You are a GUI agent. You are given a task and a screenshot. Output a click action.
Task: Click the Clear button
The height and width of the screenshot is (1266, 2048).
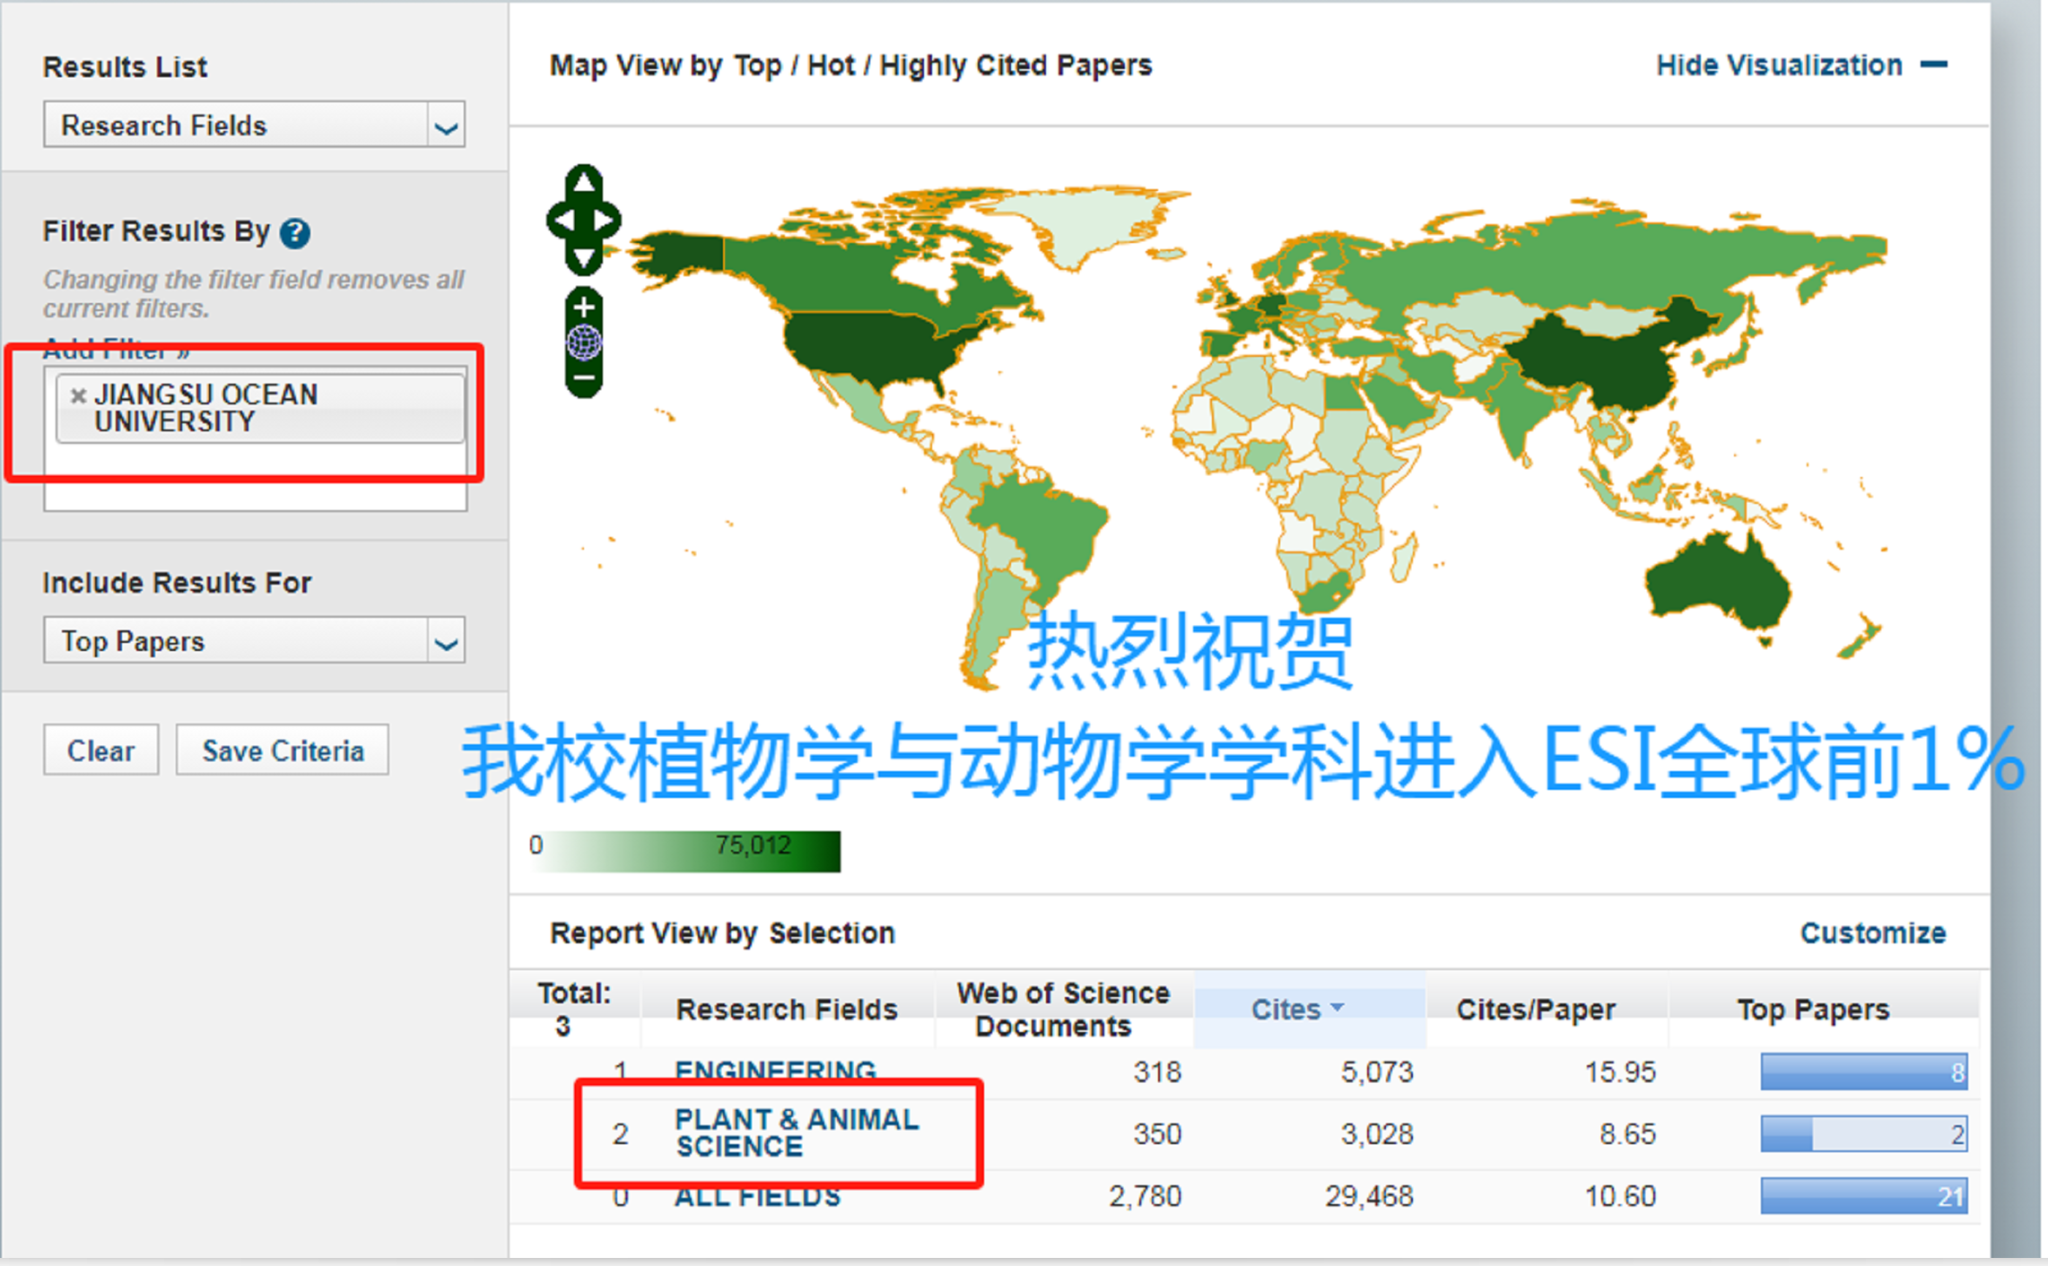pos(100,750)
